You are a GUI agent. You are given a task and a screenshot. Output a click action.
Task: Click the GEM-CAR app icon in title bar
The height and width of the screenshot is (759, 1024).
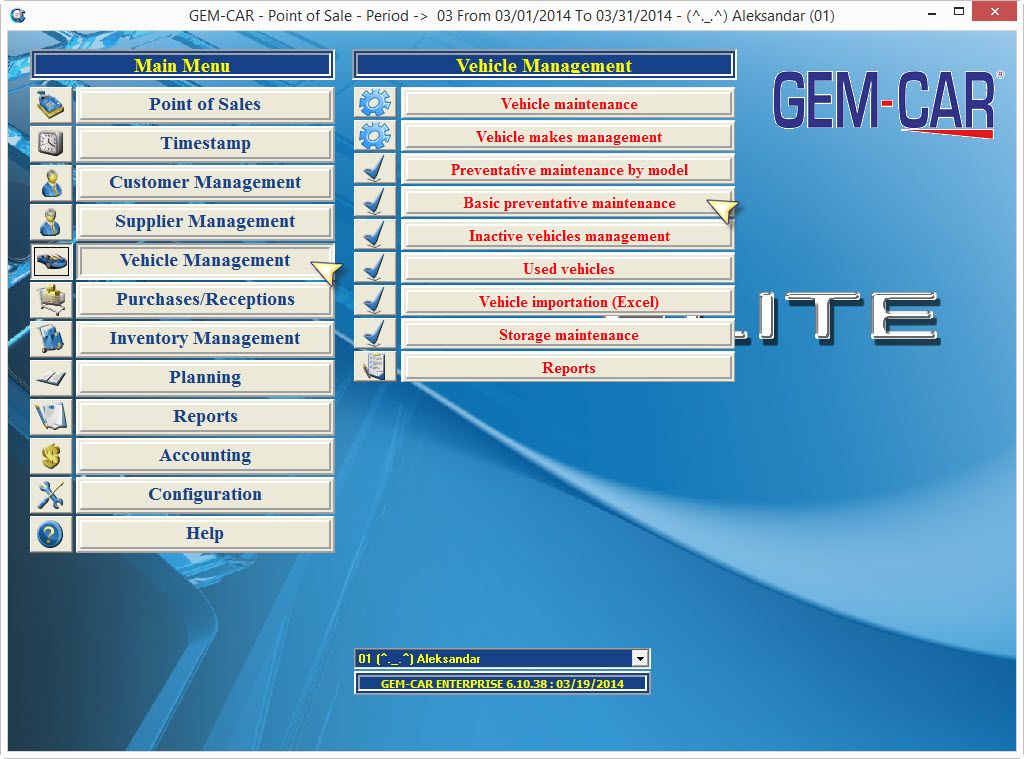[x=18, y=14]
